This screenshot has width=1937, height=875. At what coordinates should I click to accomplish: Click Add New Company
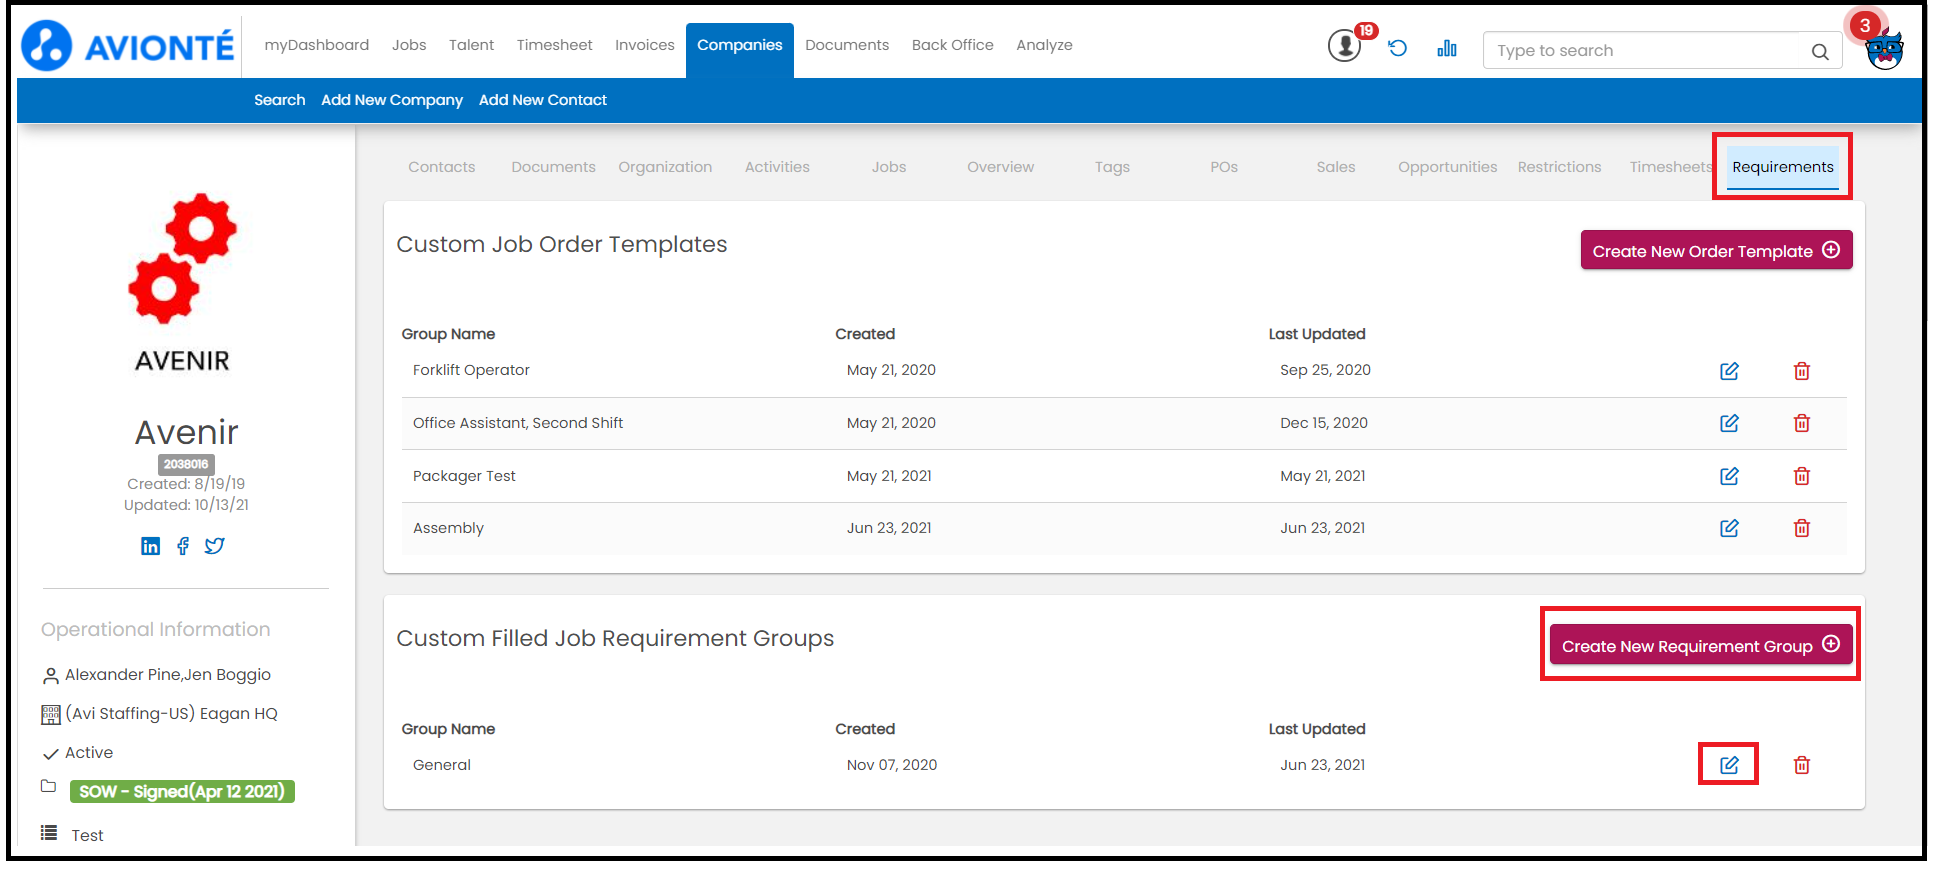(x=392, y=100)
